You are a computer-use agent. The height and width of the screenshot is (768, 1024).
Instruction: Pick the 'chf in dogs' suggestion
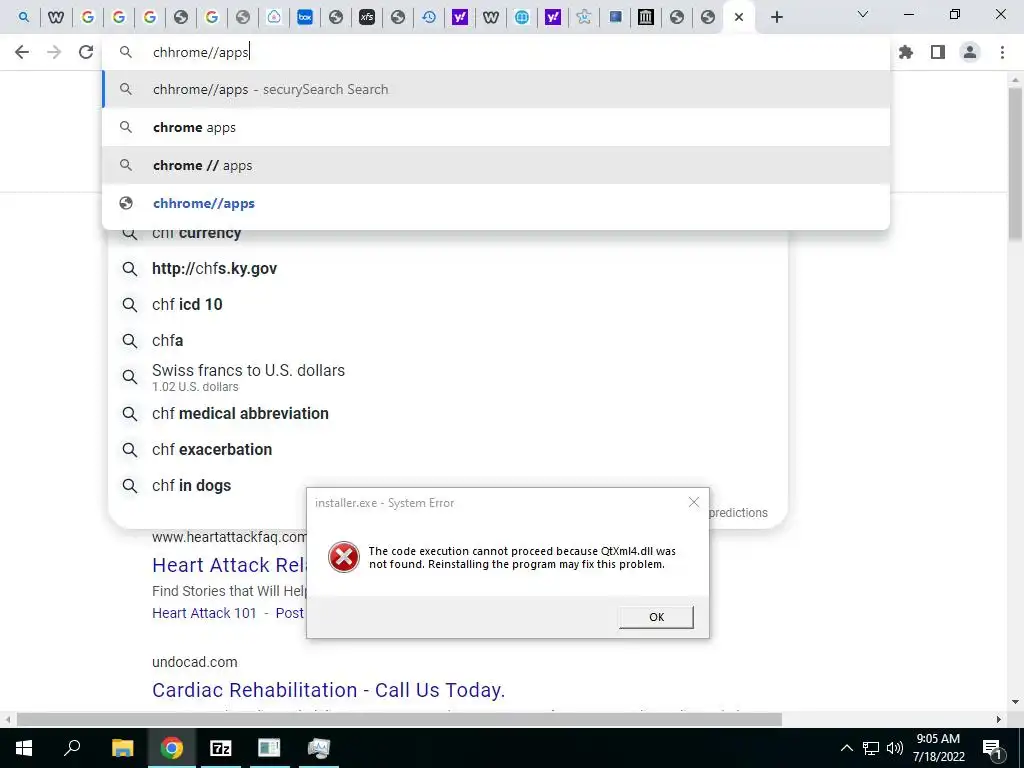pos(191,485)
